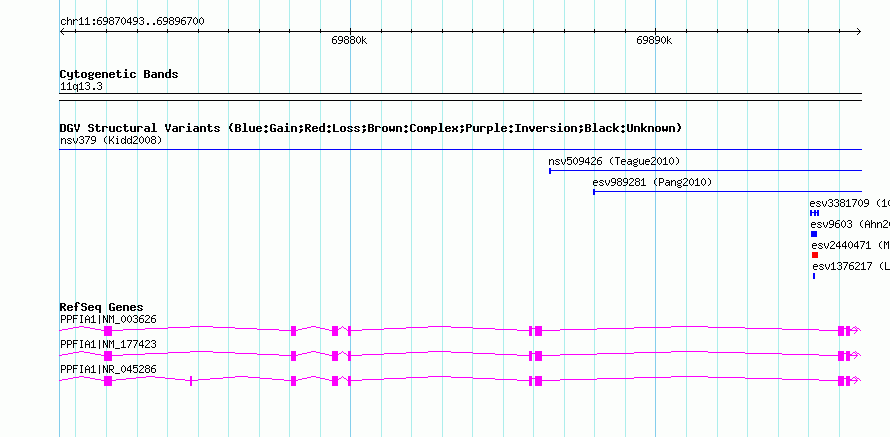Open the PPFIA1|NM_003626 transcript label
Screen dimensions: 890x437
(108, 320)
